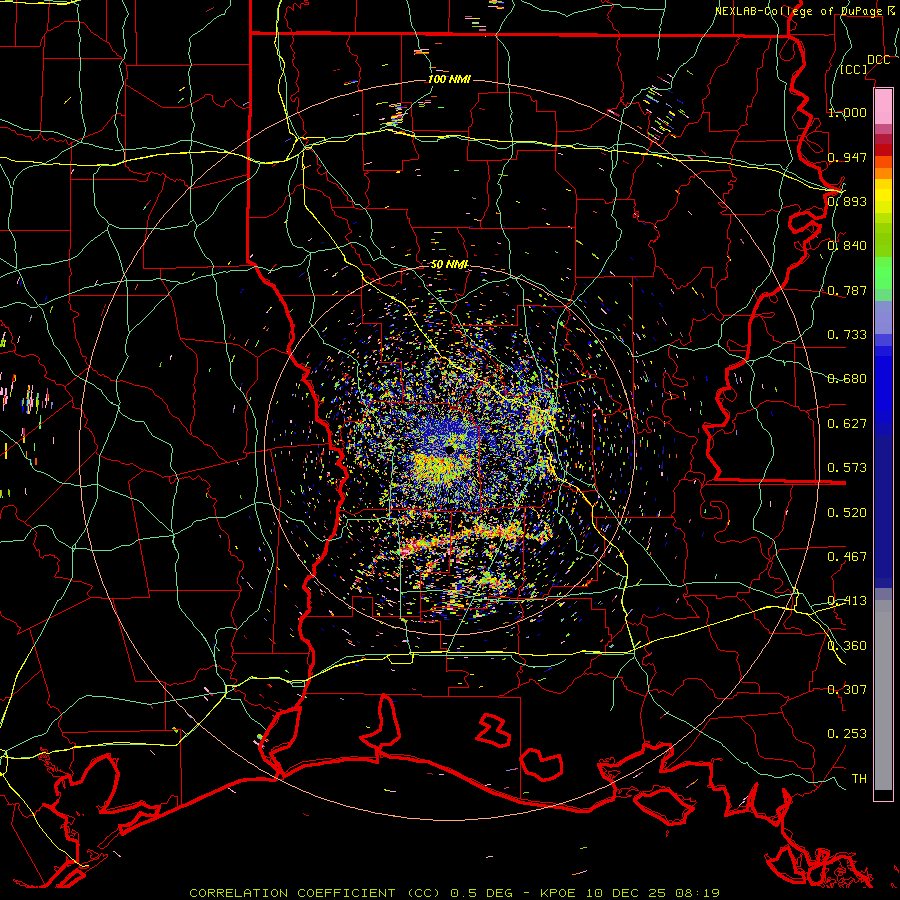Image resolution: width=900 pixels, height=900 pixels.
Task: Click the 0.893 scale value
Action: click(847, 201)
